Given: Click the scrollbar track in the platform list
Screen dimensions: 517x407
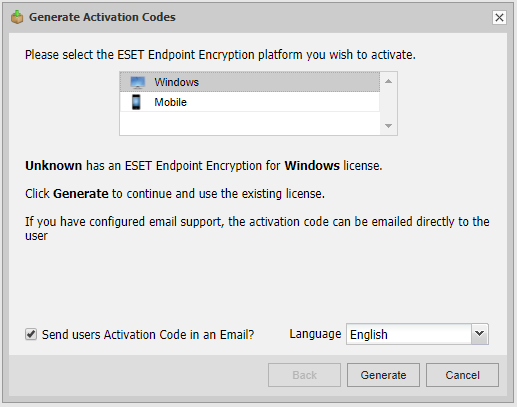Looking at the screenshot, I should click(388, 104).
